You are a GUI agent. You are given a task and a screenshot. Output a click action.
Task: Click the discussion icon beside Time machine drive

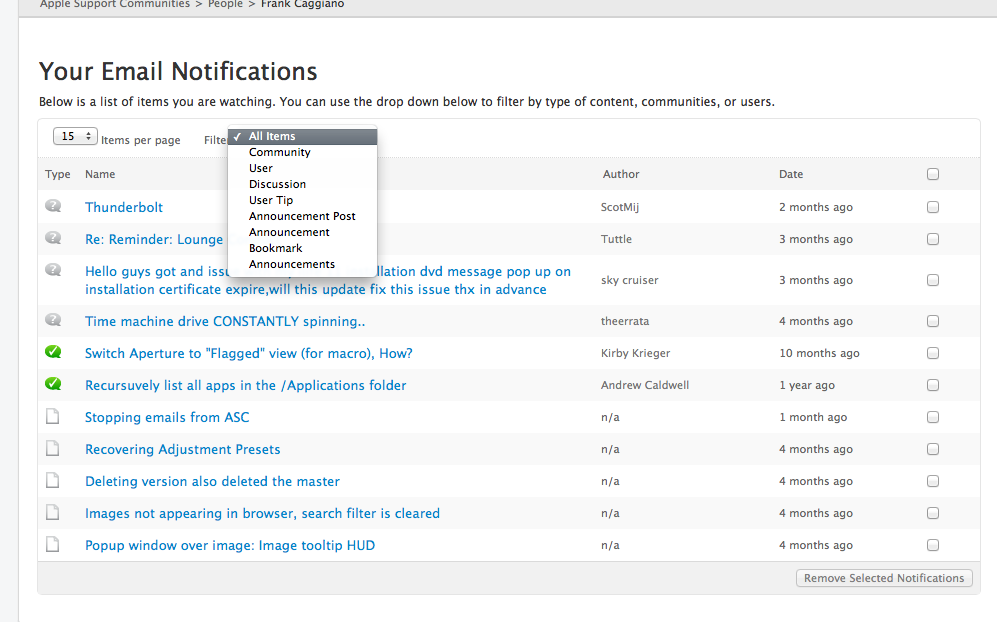[x=53, y=320]
